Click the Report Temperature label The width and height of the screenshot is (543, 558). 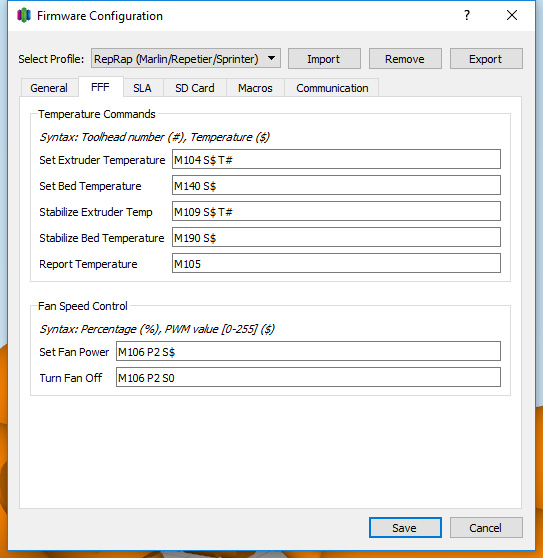pyautogui.click(x=88, y=264)
